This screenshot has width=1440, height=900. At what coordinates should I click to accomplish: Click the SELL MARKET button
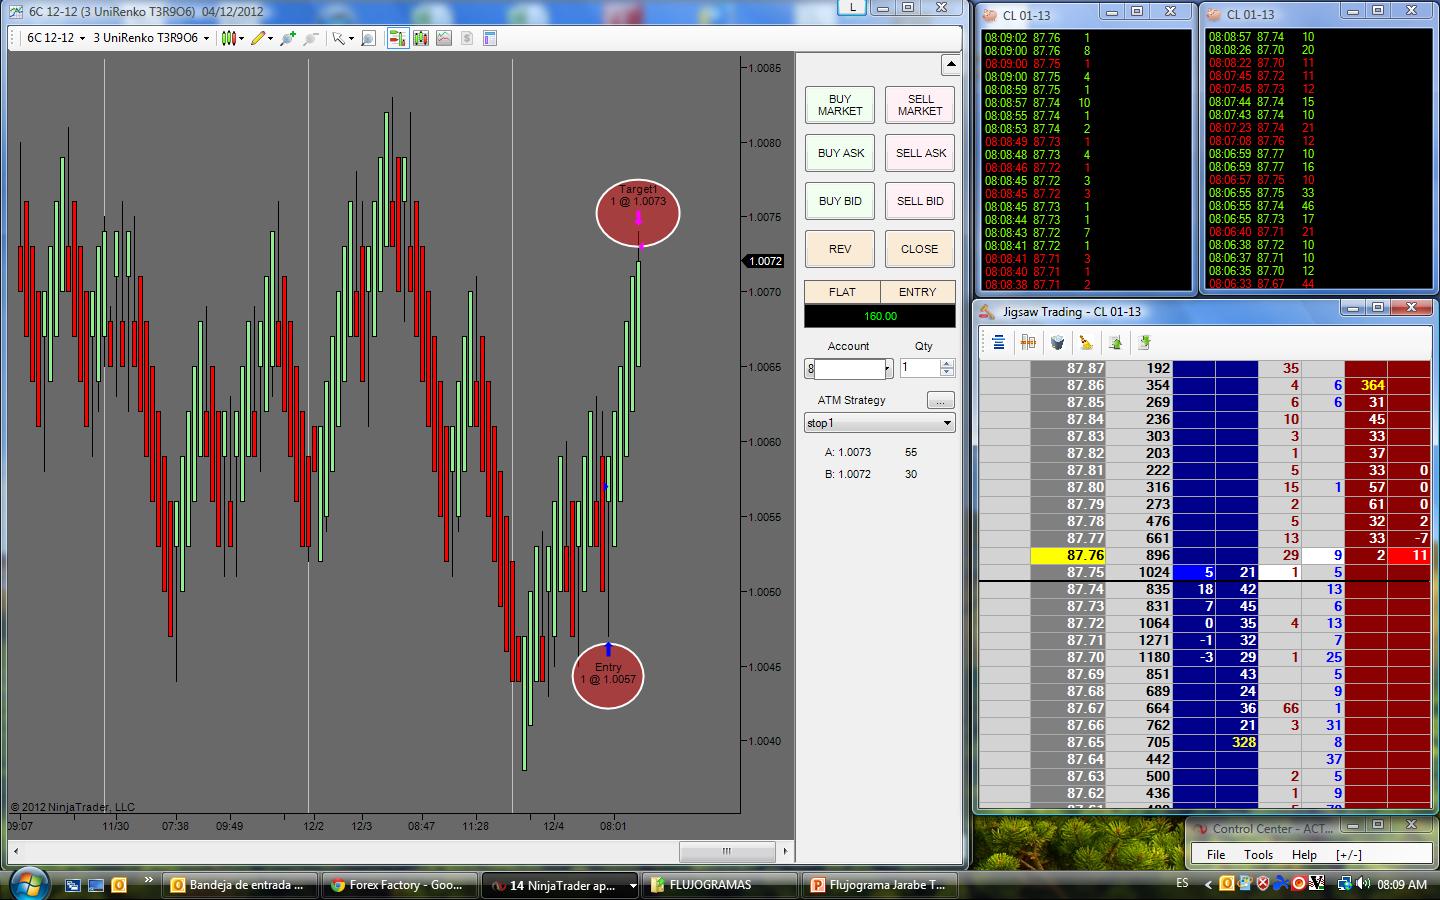[x=920, y=105]
